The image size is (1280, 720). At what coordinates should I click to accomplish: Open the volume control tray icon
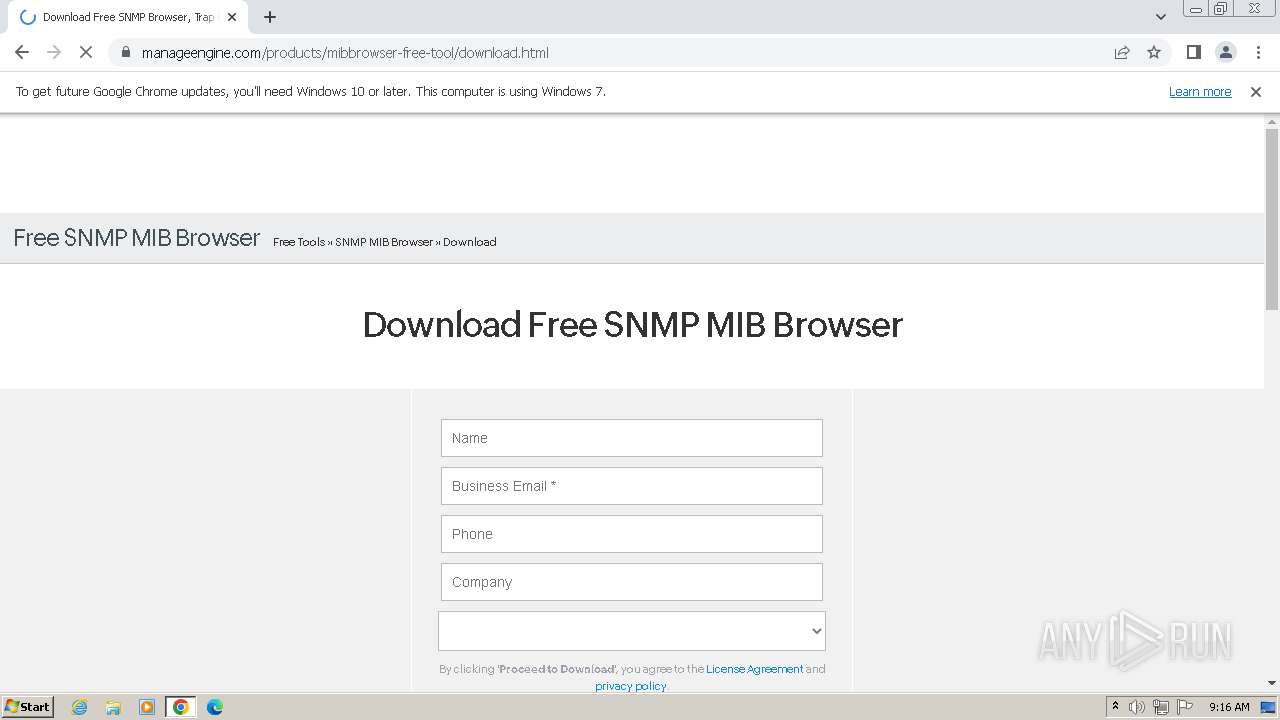1137,707
